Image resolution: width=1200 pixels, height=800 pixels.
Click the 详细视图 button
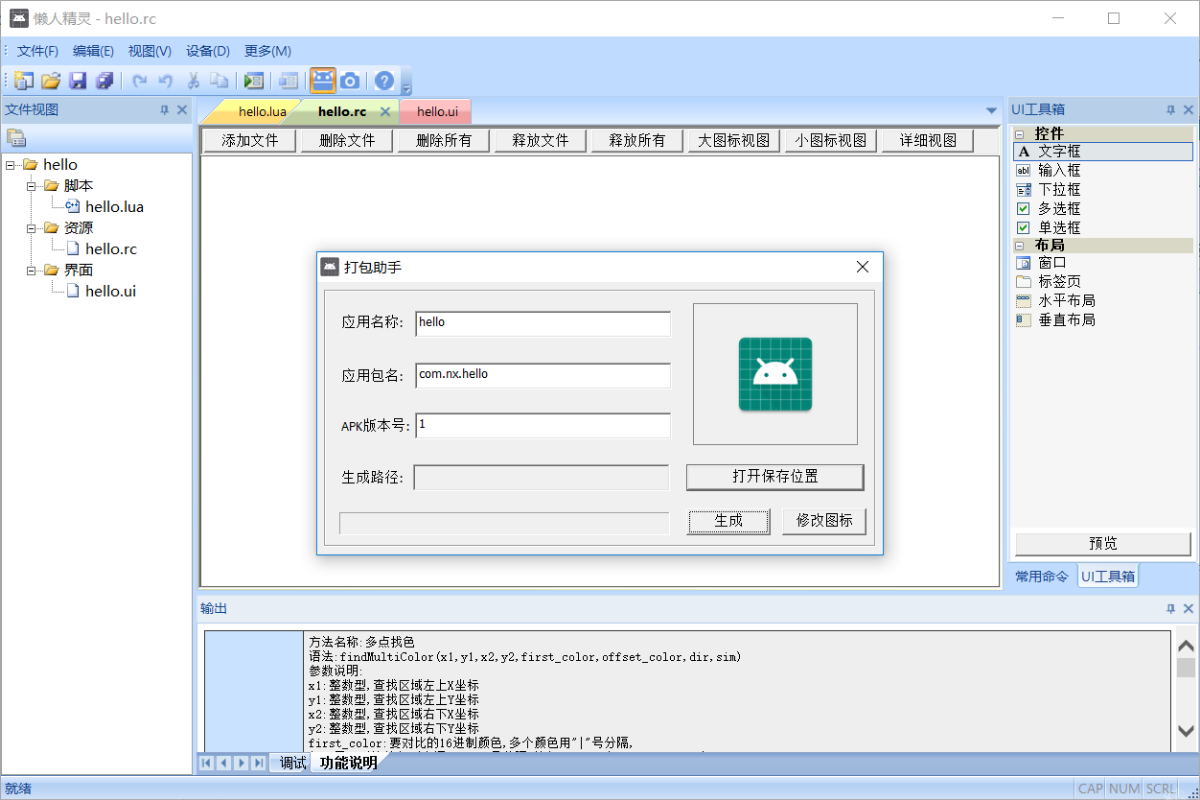tap(928, 140)
